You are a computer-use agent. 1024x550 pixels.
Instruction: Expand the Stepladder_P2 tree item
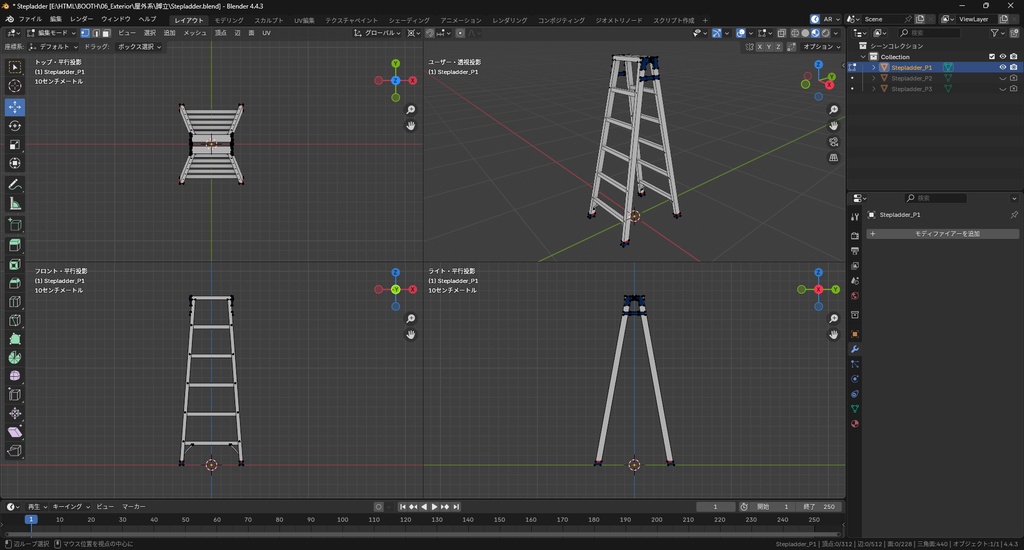point(874,78)
